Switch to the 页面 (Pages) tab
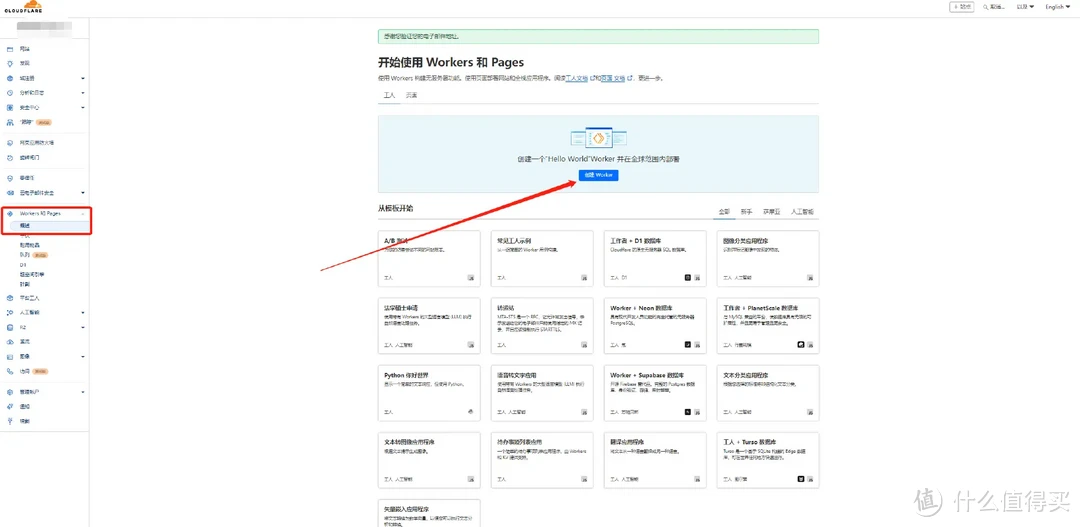 411,95
